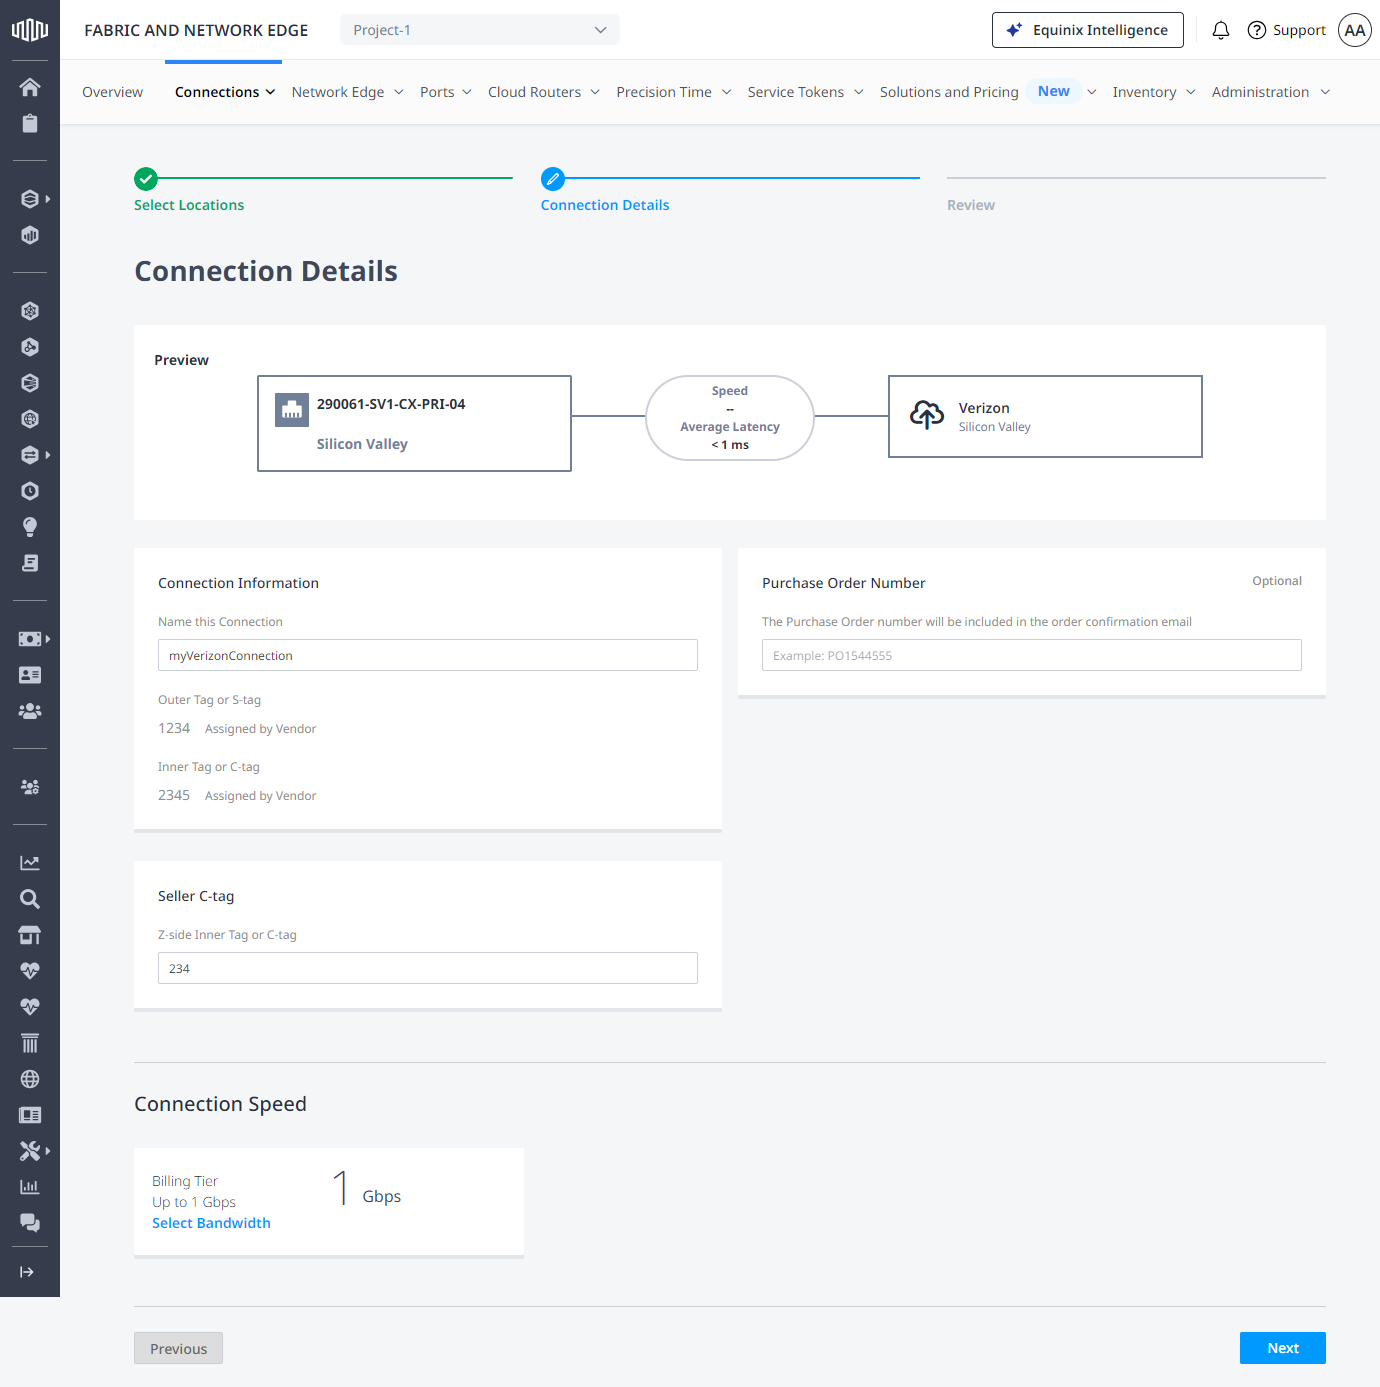
Task: Open the stacked layers hexagon icon
Action: [x=30, y=199]
